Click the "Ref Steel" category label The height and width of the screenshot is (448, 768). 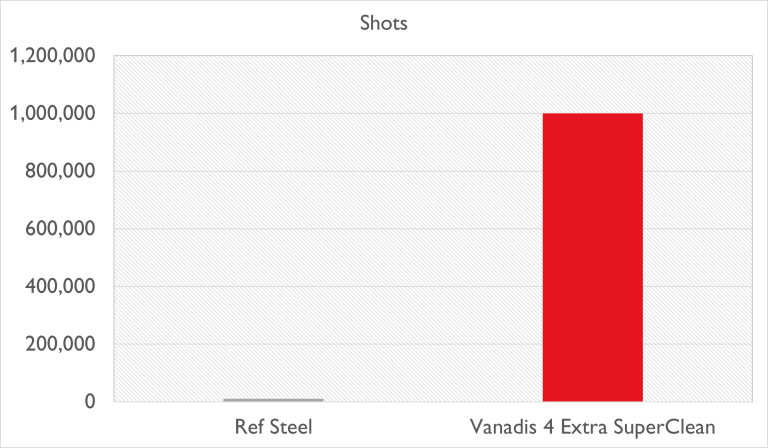tap(273, 427)
